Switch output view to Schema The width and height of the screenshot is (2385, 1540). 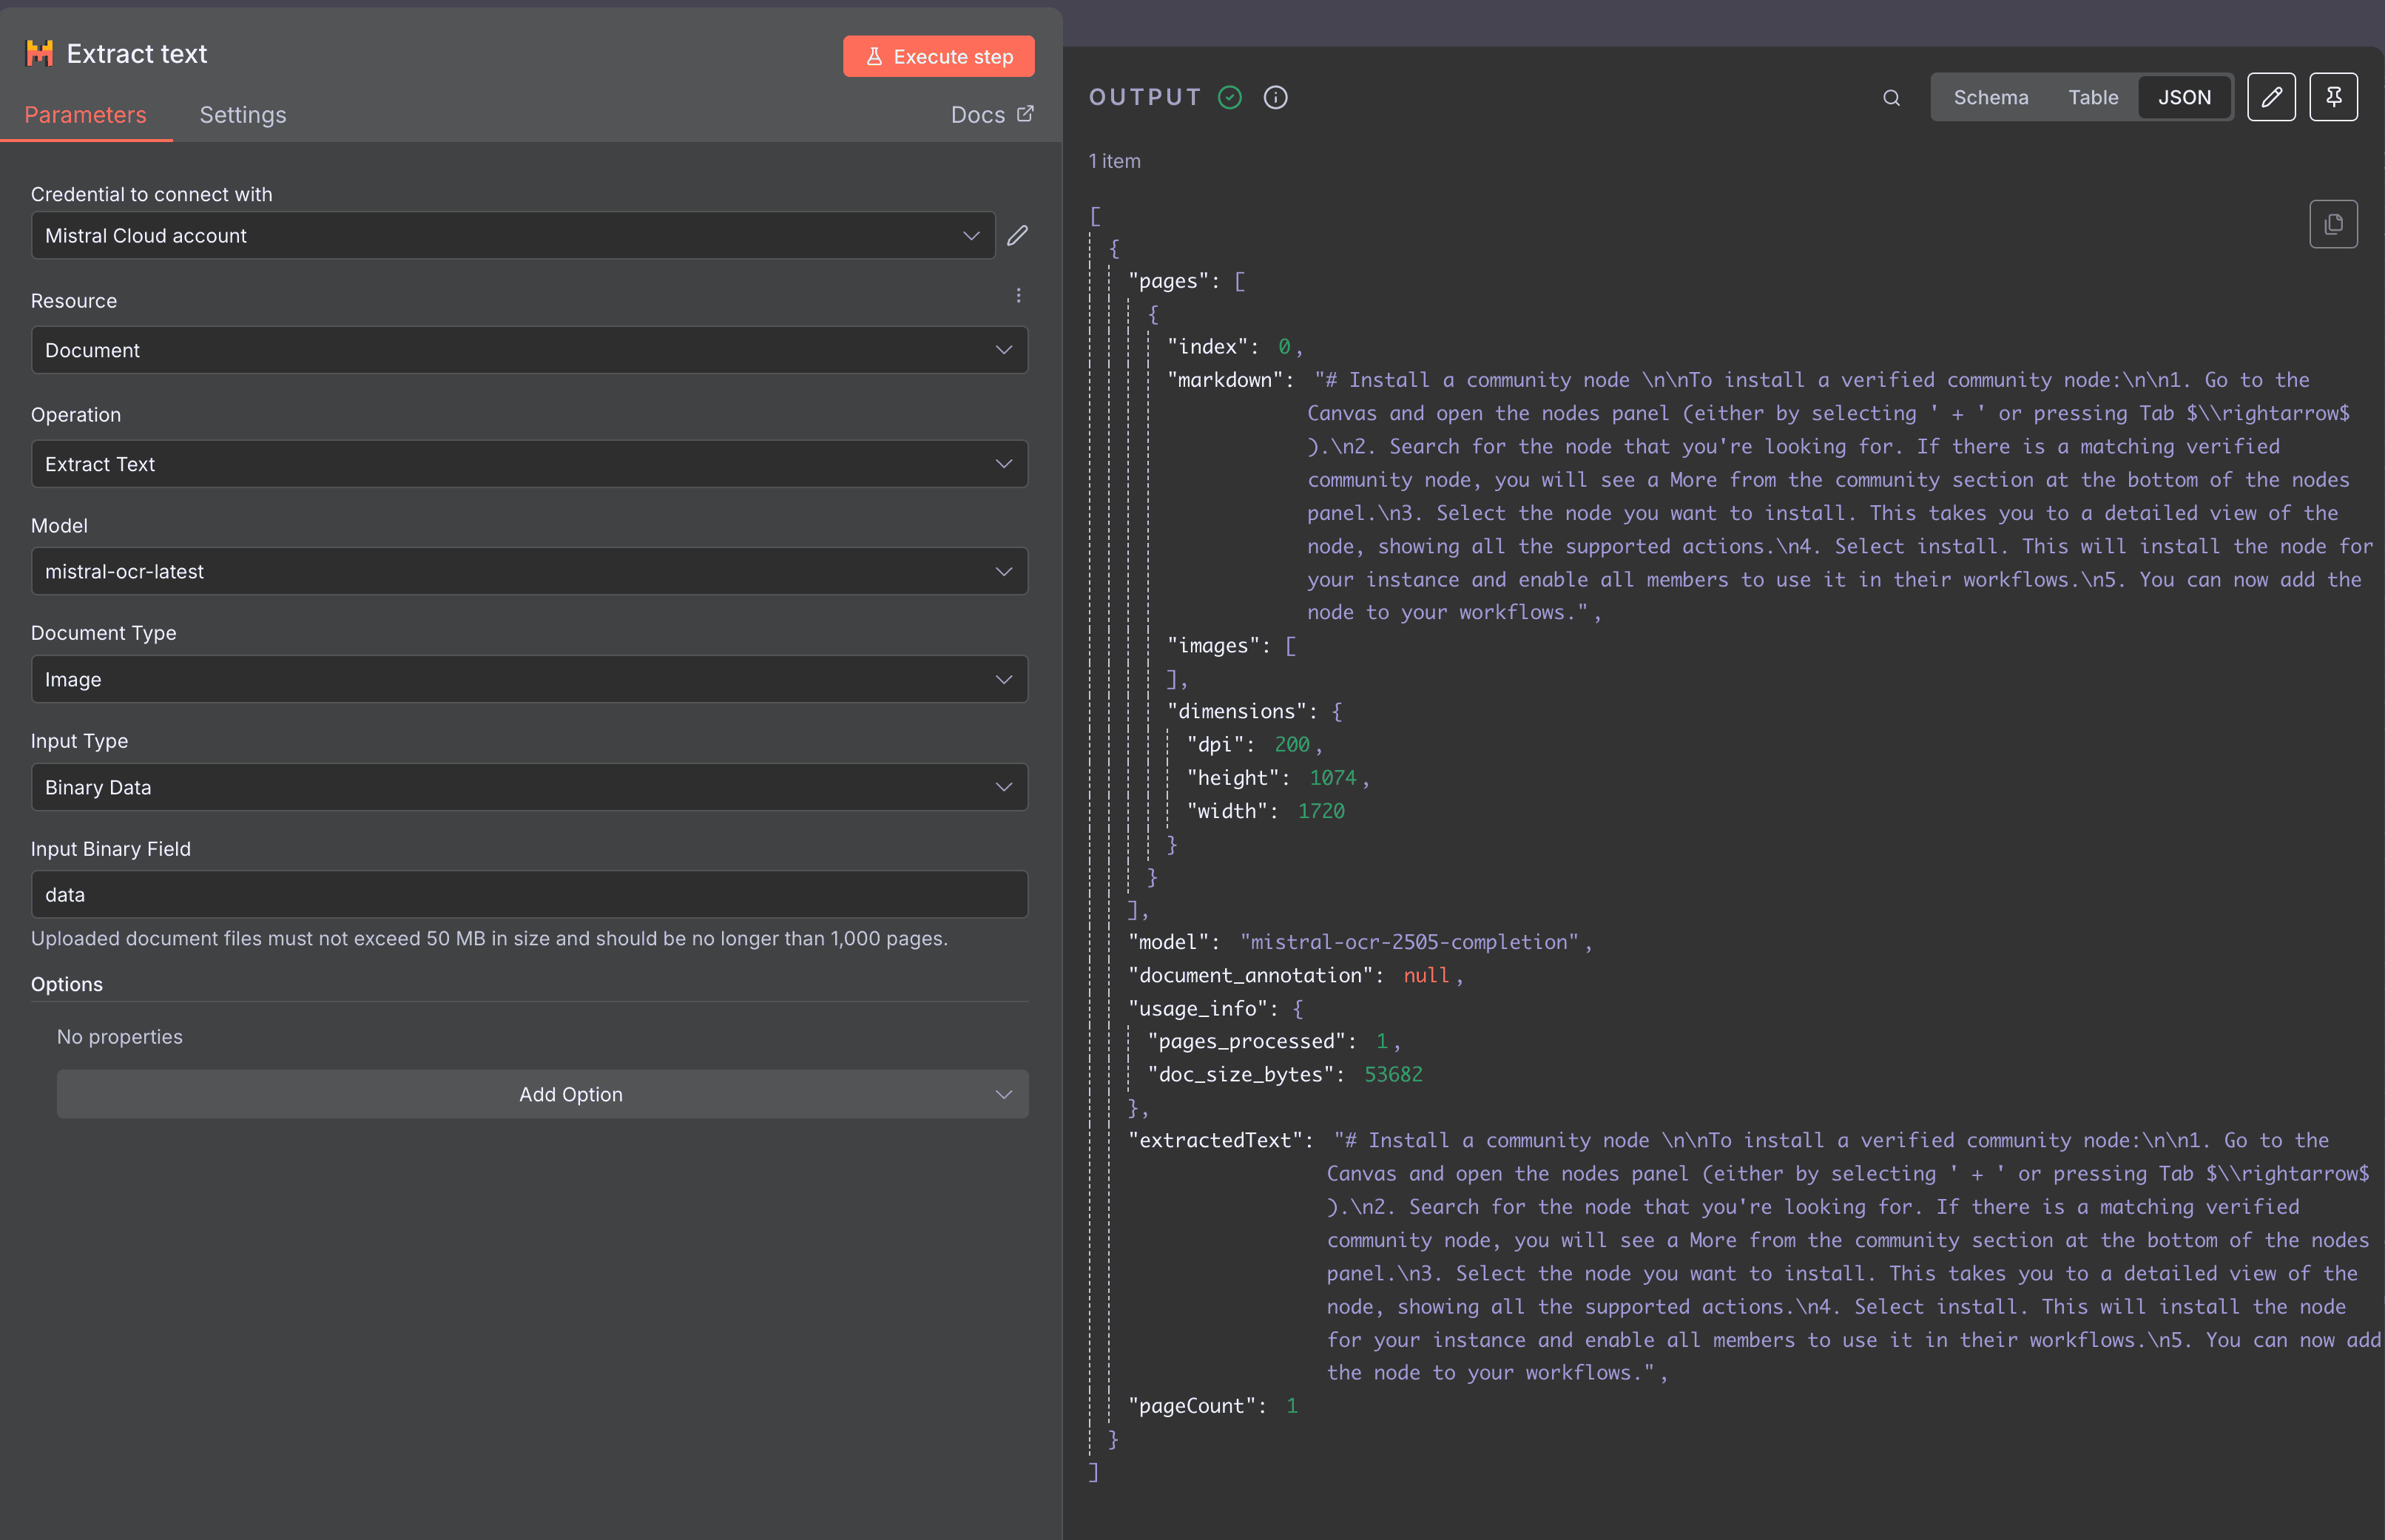pyautogui.click(x=1991, y=96)
